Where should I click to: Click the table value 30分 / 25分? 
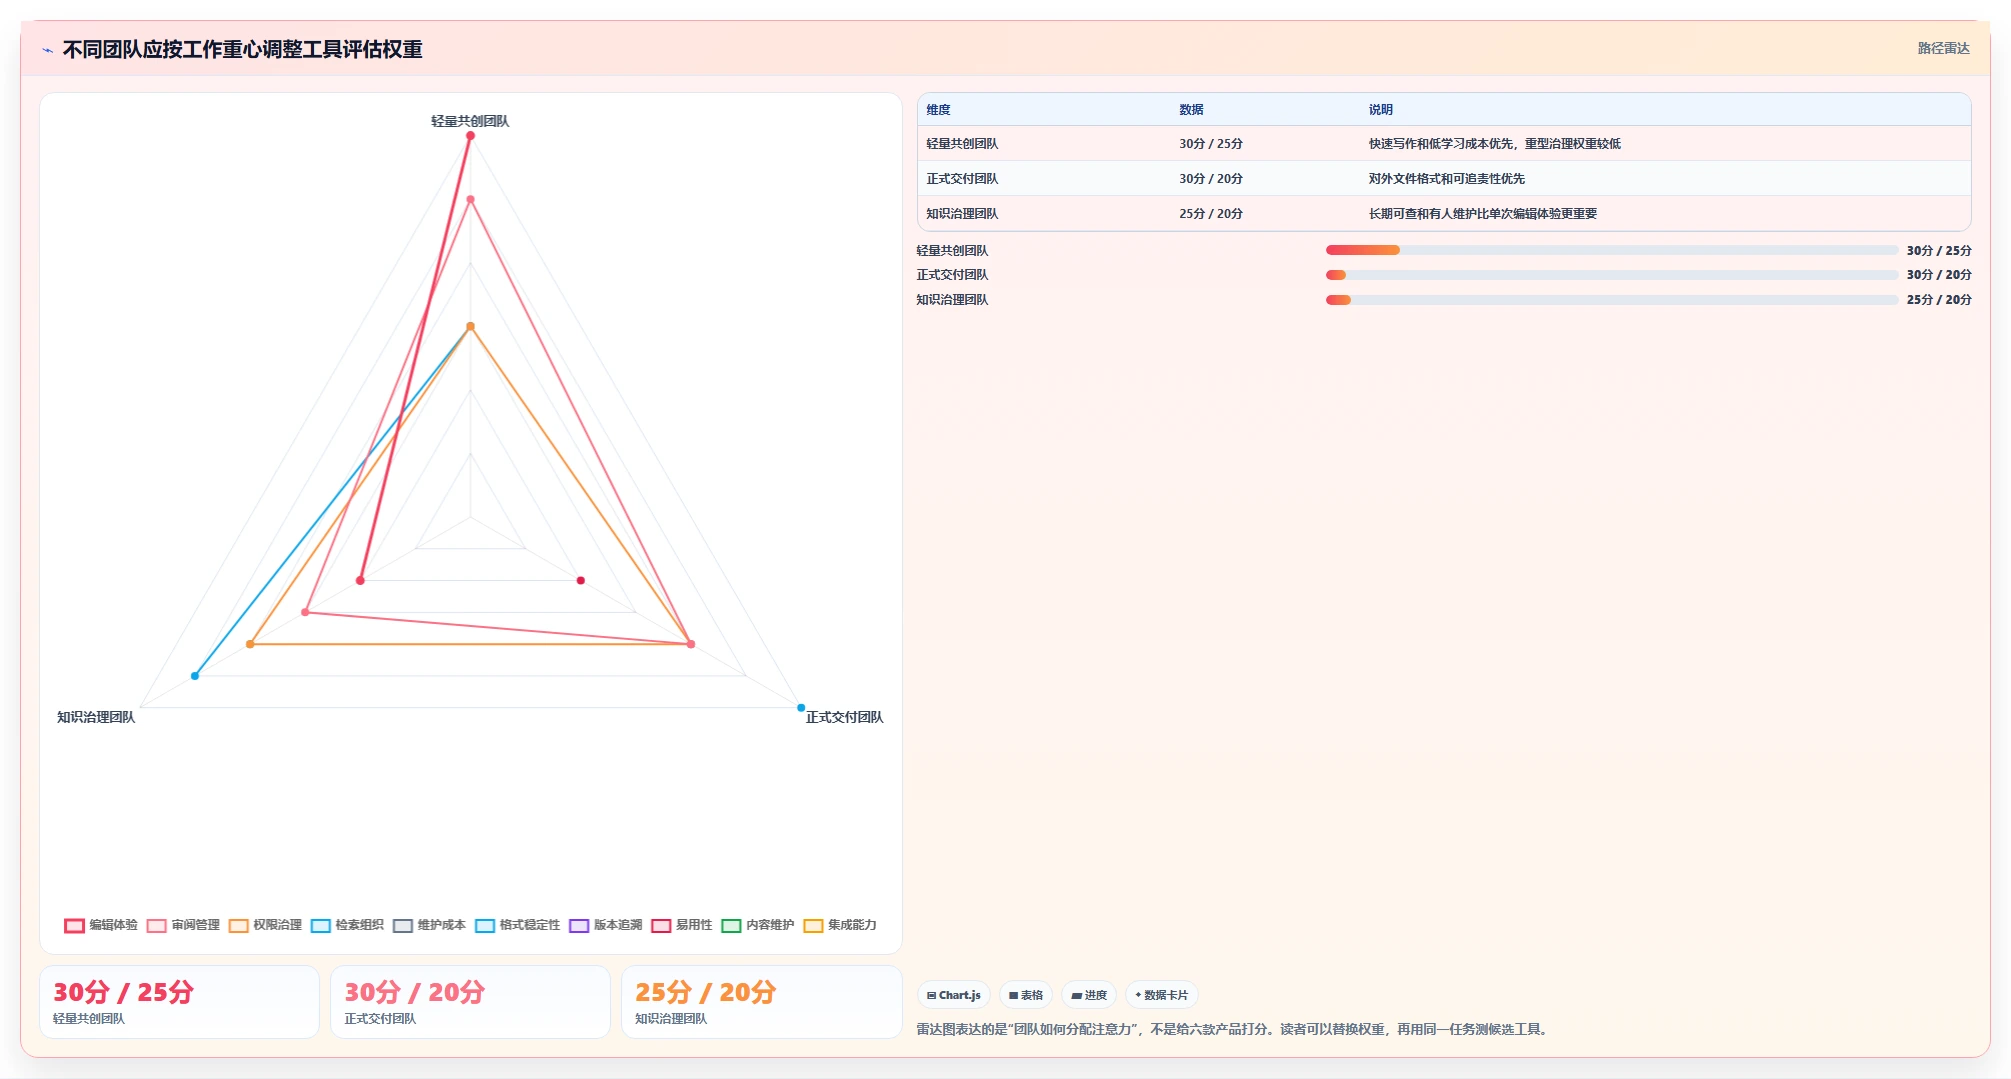(x=1211, y=144)
